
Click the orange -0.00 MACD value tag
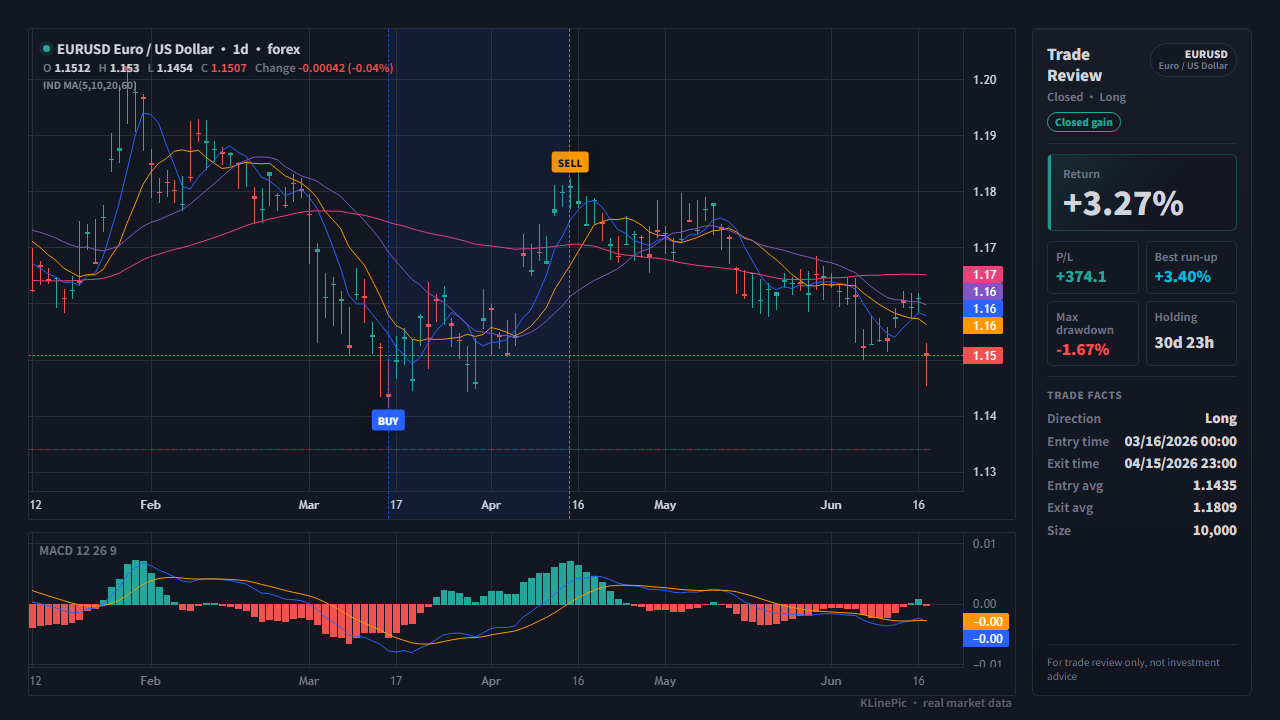985,621
